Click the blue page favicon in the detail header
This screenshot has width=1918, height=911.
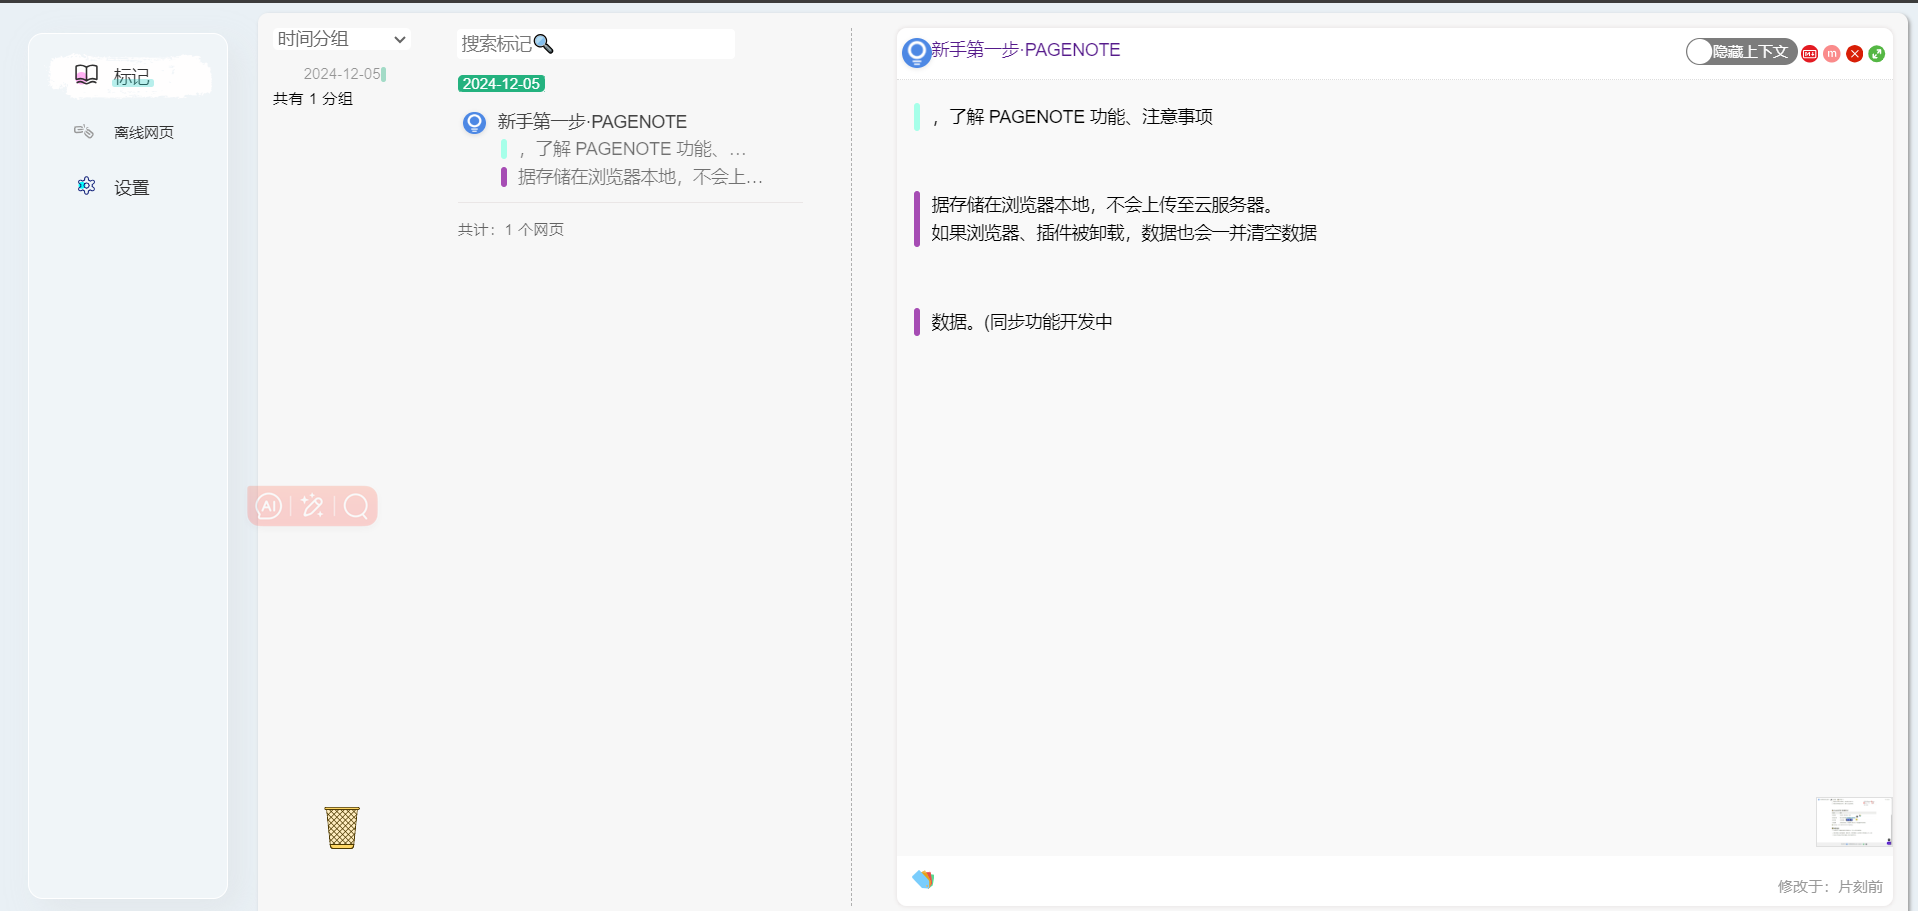[916, 52]
